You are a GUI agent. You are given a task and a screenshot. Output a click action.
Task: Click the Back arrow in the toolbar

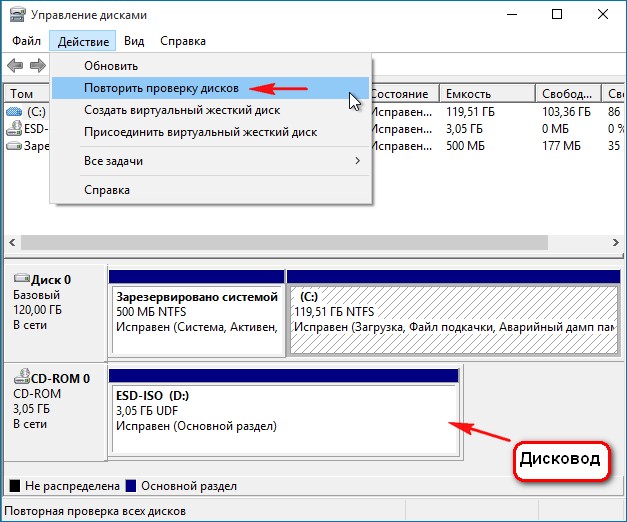15,65
